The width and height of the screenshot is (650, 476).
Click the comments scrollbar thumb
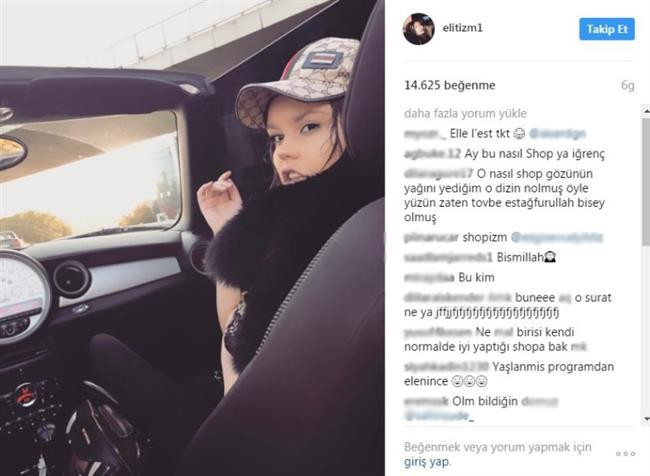[x=646, y=181]
